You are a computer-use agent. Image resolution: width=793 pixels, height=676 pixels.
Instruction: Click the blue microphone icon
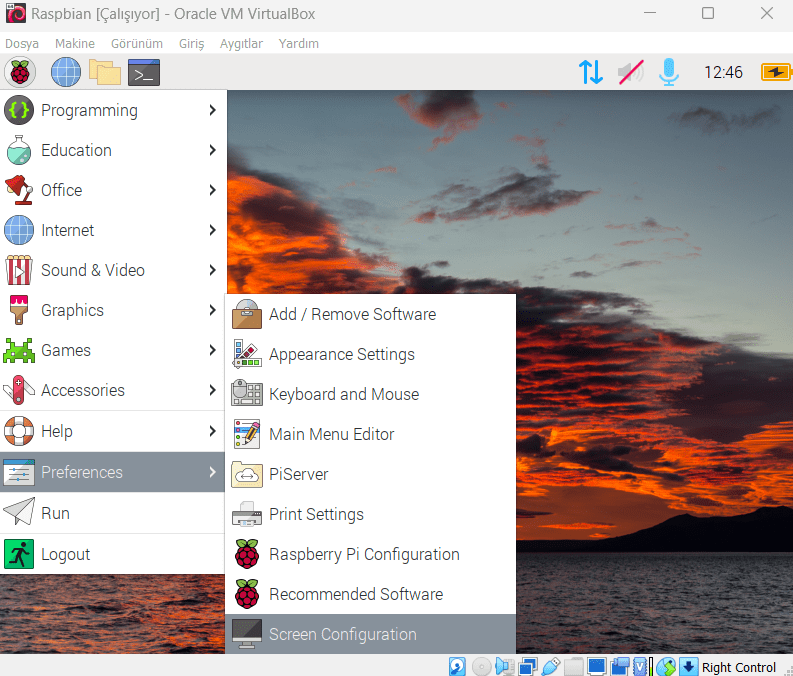pyautogui.click(x=668, y=72)
